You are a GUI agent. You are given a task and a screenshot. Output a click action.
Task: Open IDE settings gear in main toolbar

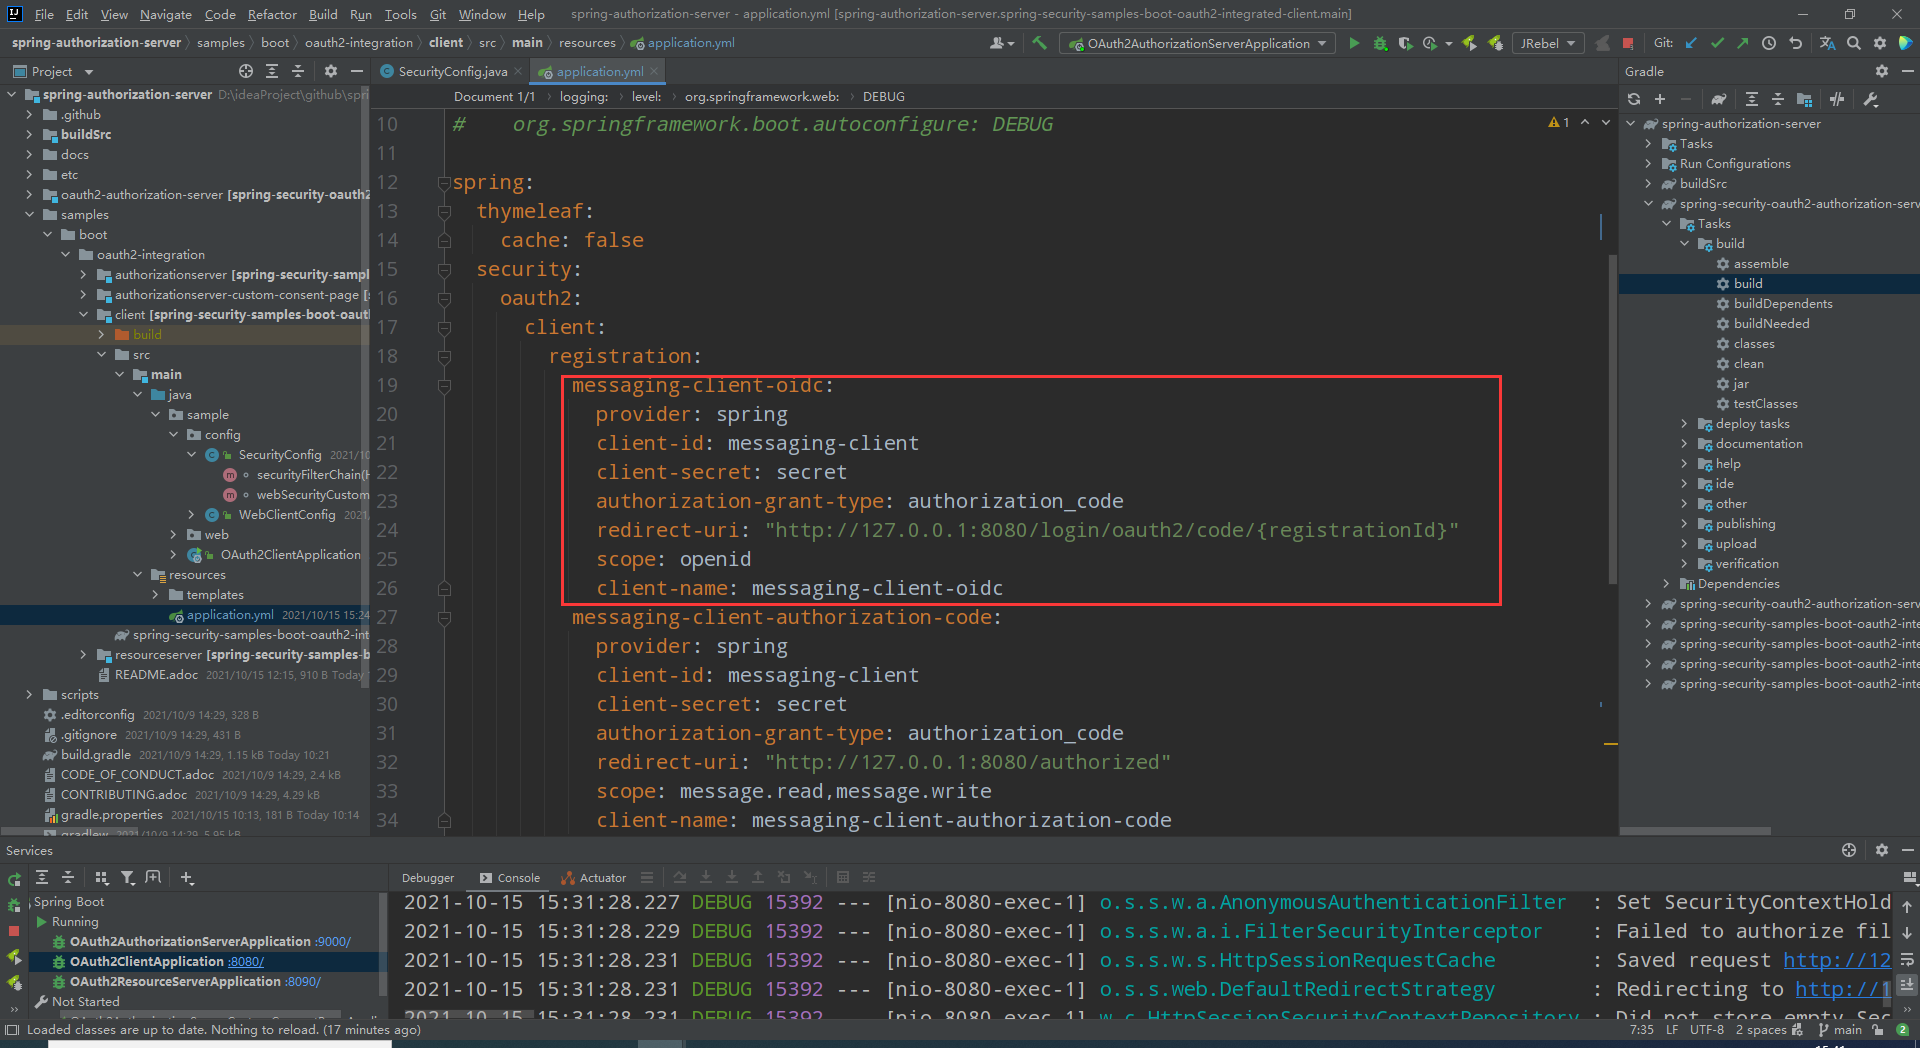[x=1880, y=43]
